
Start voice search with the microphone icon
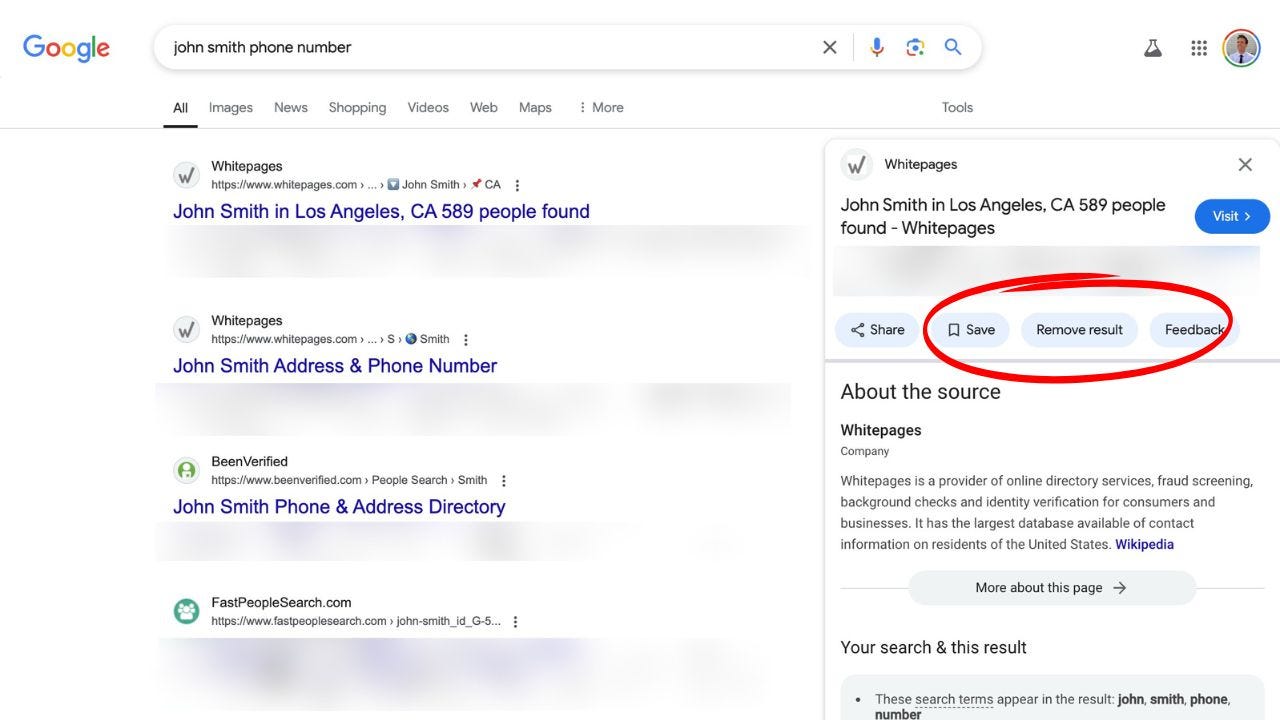[x=877, y=47]
